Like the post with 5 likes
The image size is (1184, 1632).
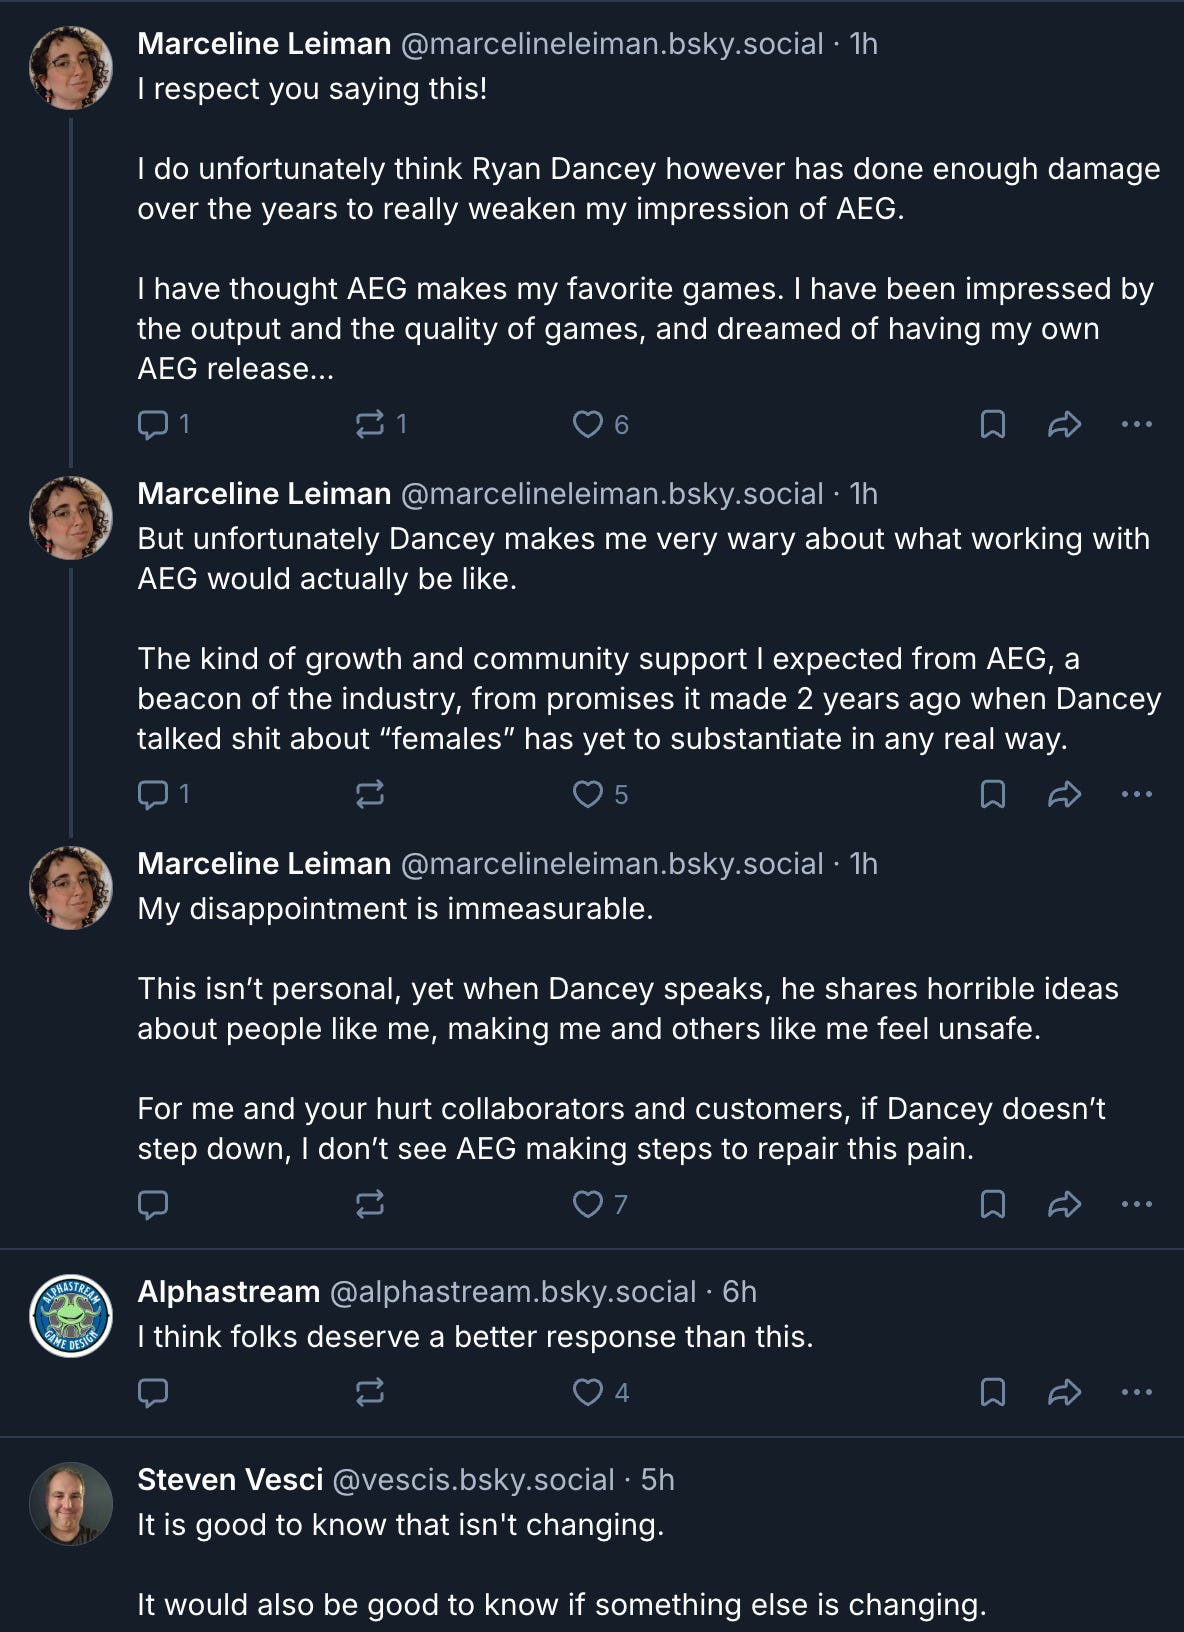coord(587,795)
